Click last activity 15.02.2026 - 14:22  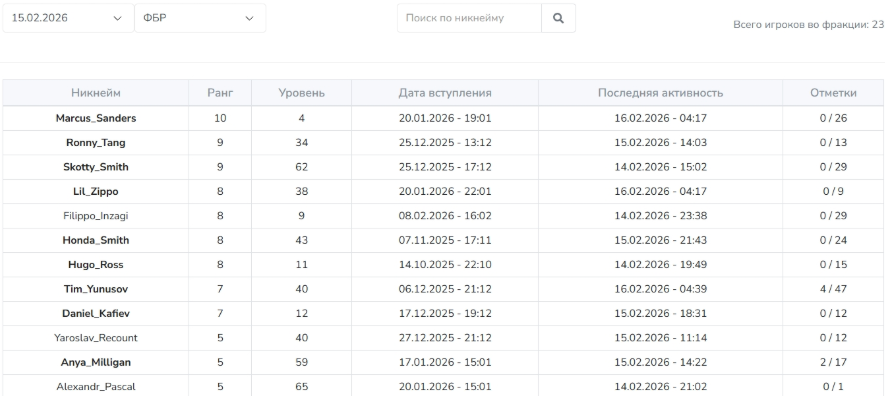660,362
